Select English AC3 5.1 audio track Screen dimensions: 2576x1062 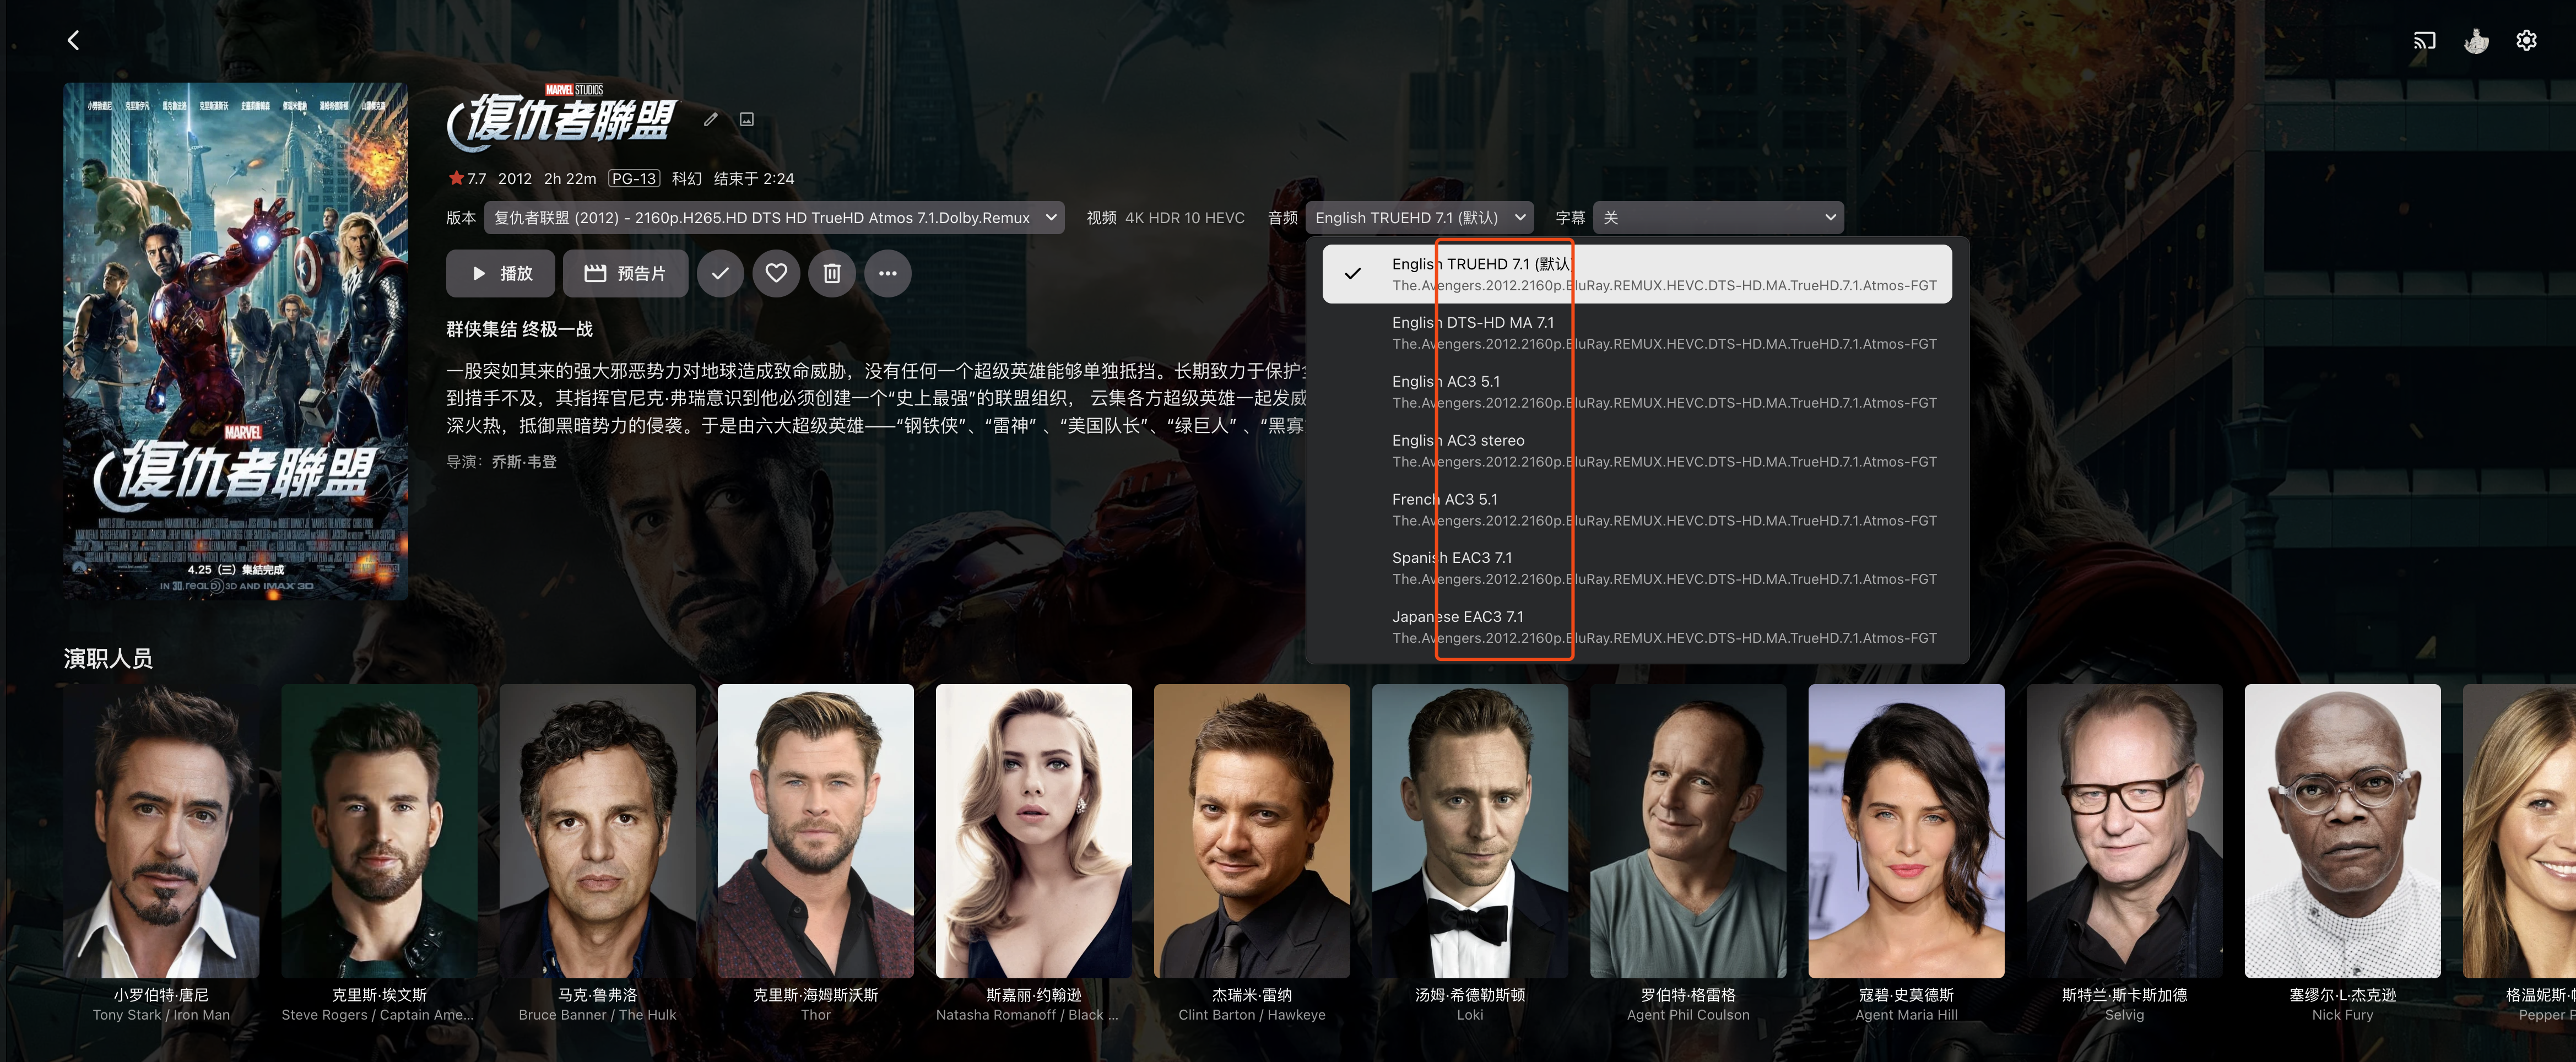[1637, 392]
